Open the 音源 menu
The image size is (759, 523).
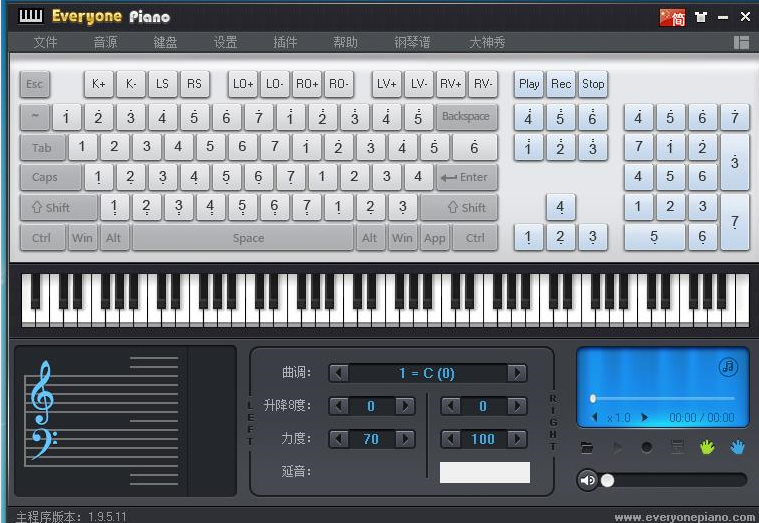(x=105, y=43)
